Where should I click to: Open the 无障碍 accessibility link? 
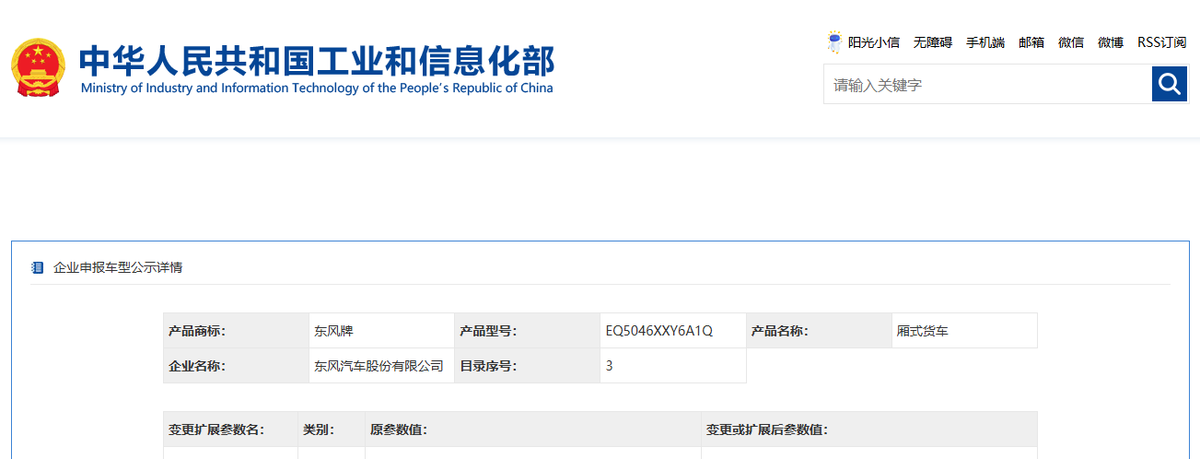tap(933, 43)
